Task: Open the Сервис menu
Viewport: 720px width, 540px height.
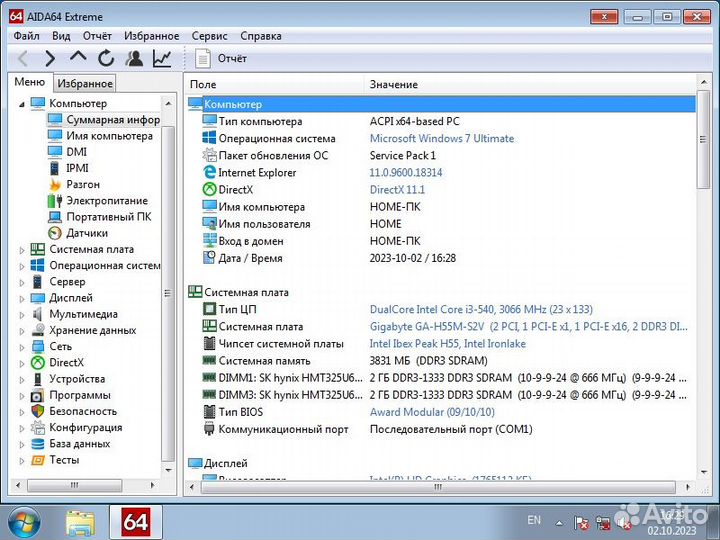Action: (x=209, y=36)
